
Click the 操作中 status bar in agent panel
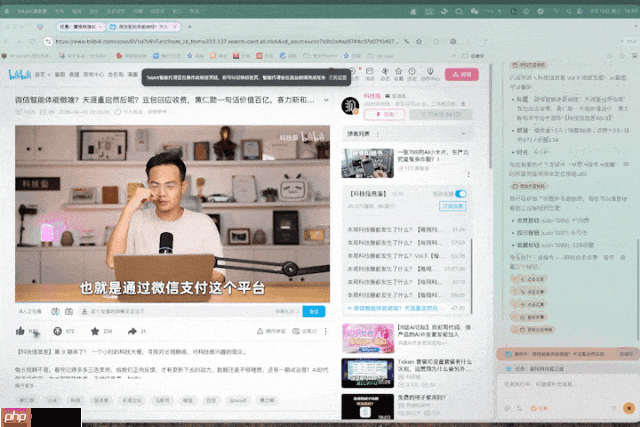(567, 354)
